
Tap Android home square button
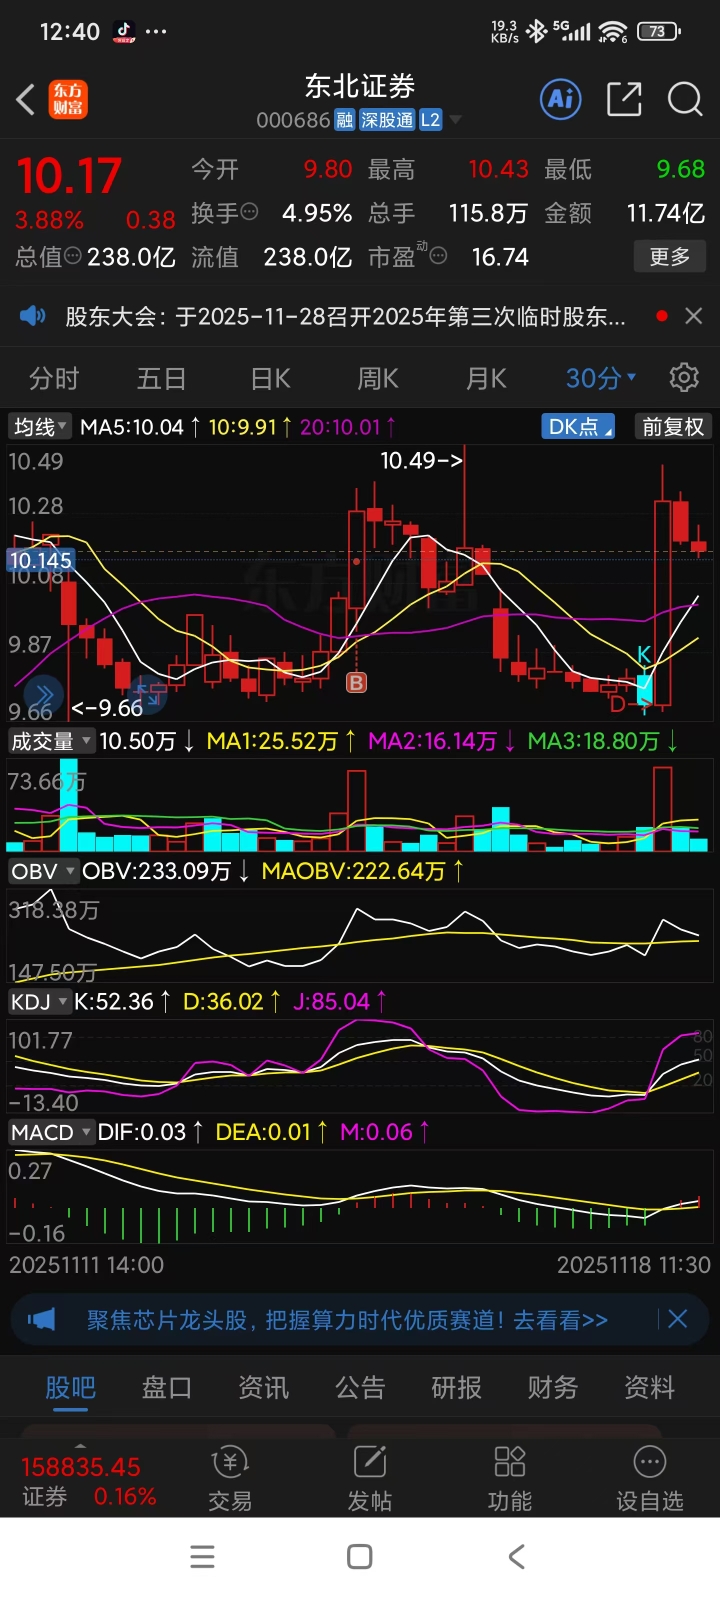(x=360, y=1557)
